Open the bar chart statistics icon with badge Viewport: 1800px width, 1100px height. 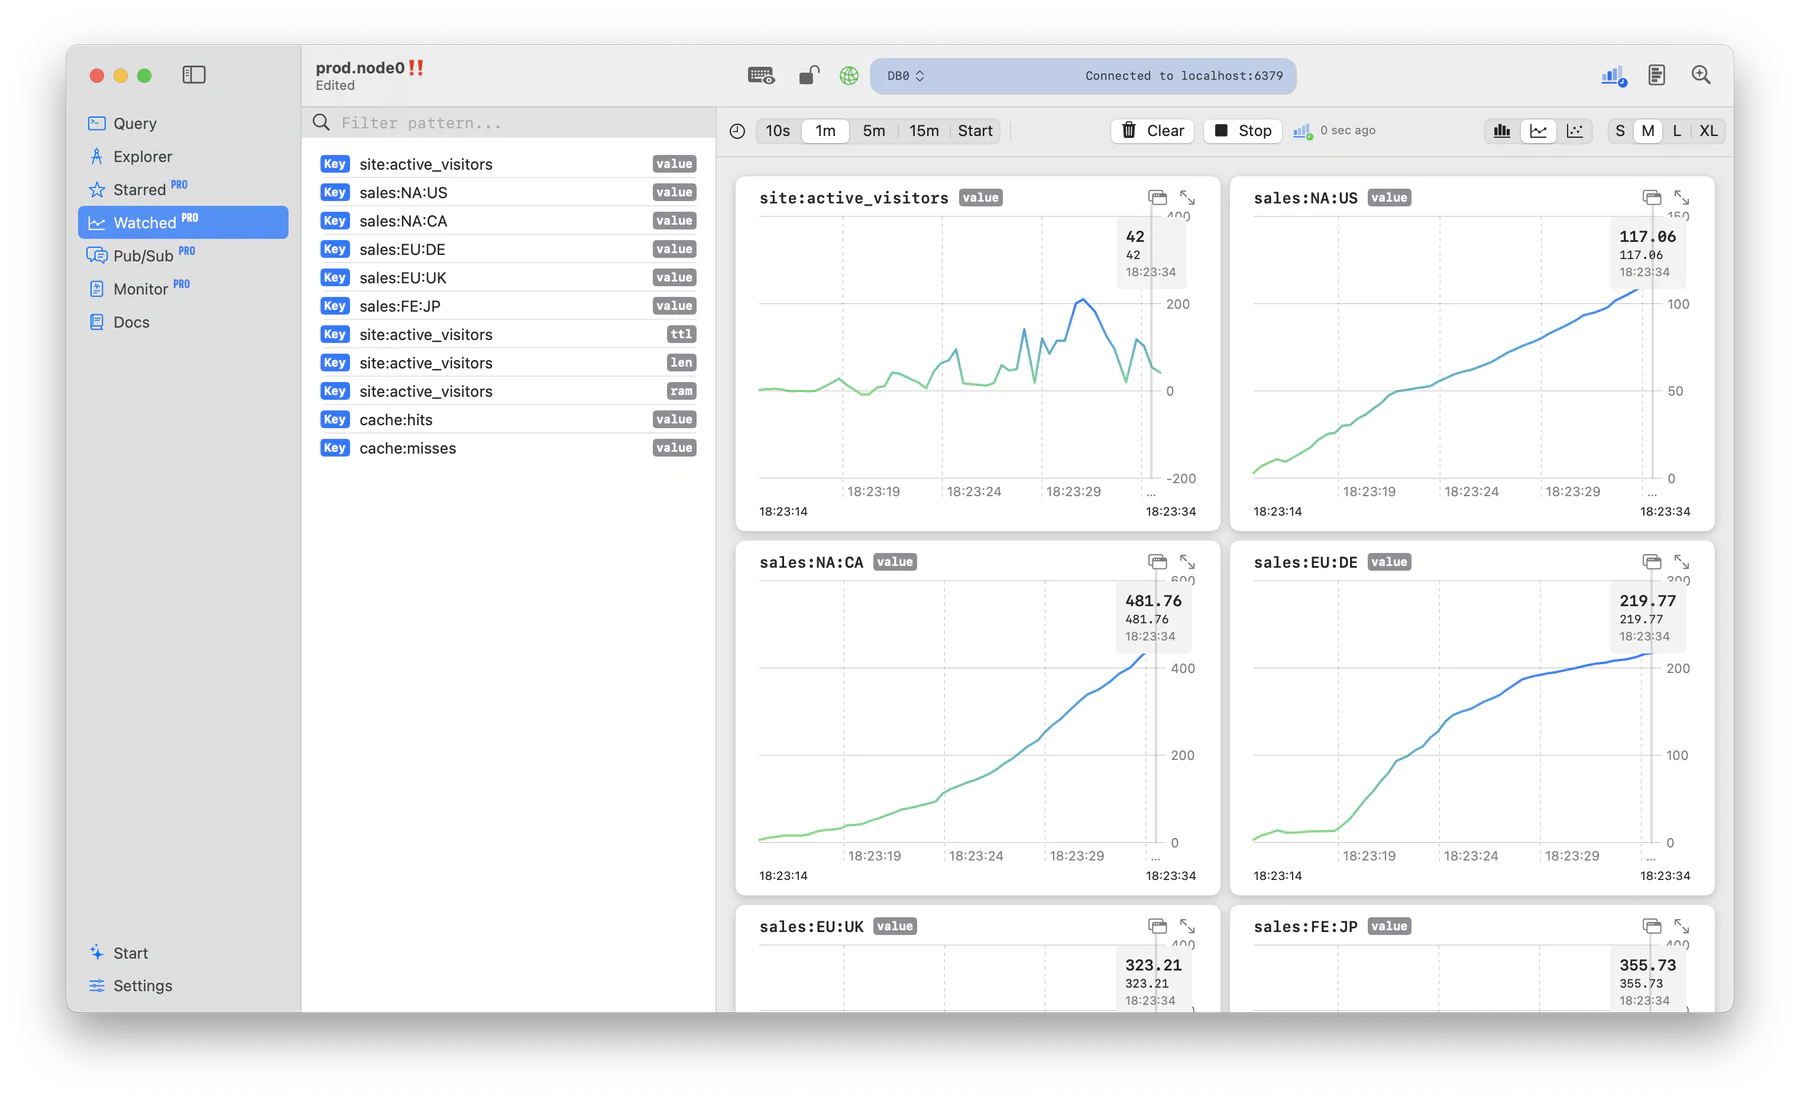coord(1611,75)
